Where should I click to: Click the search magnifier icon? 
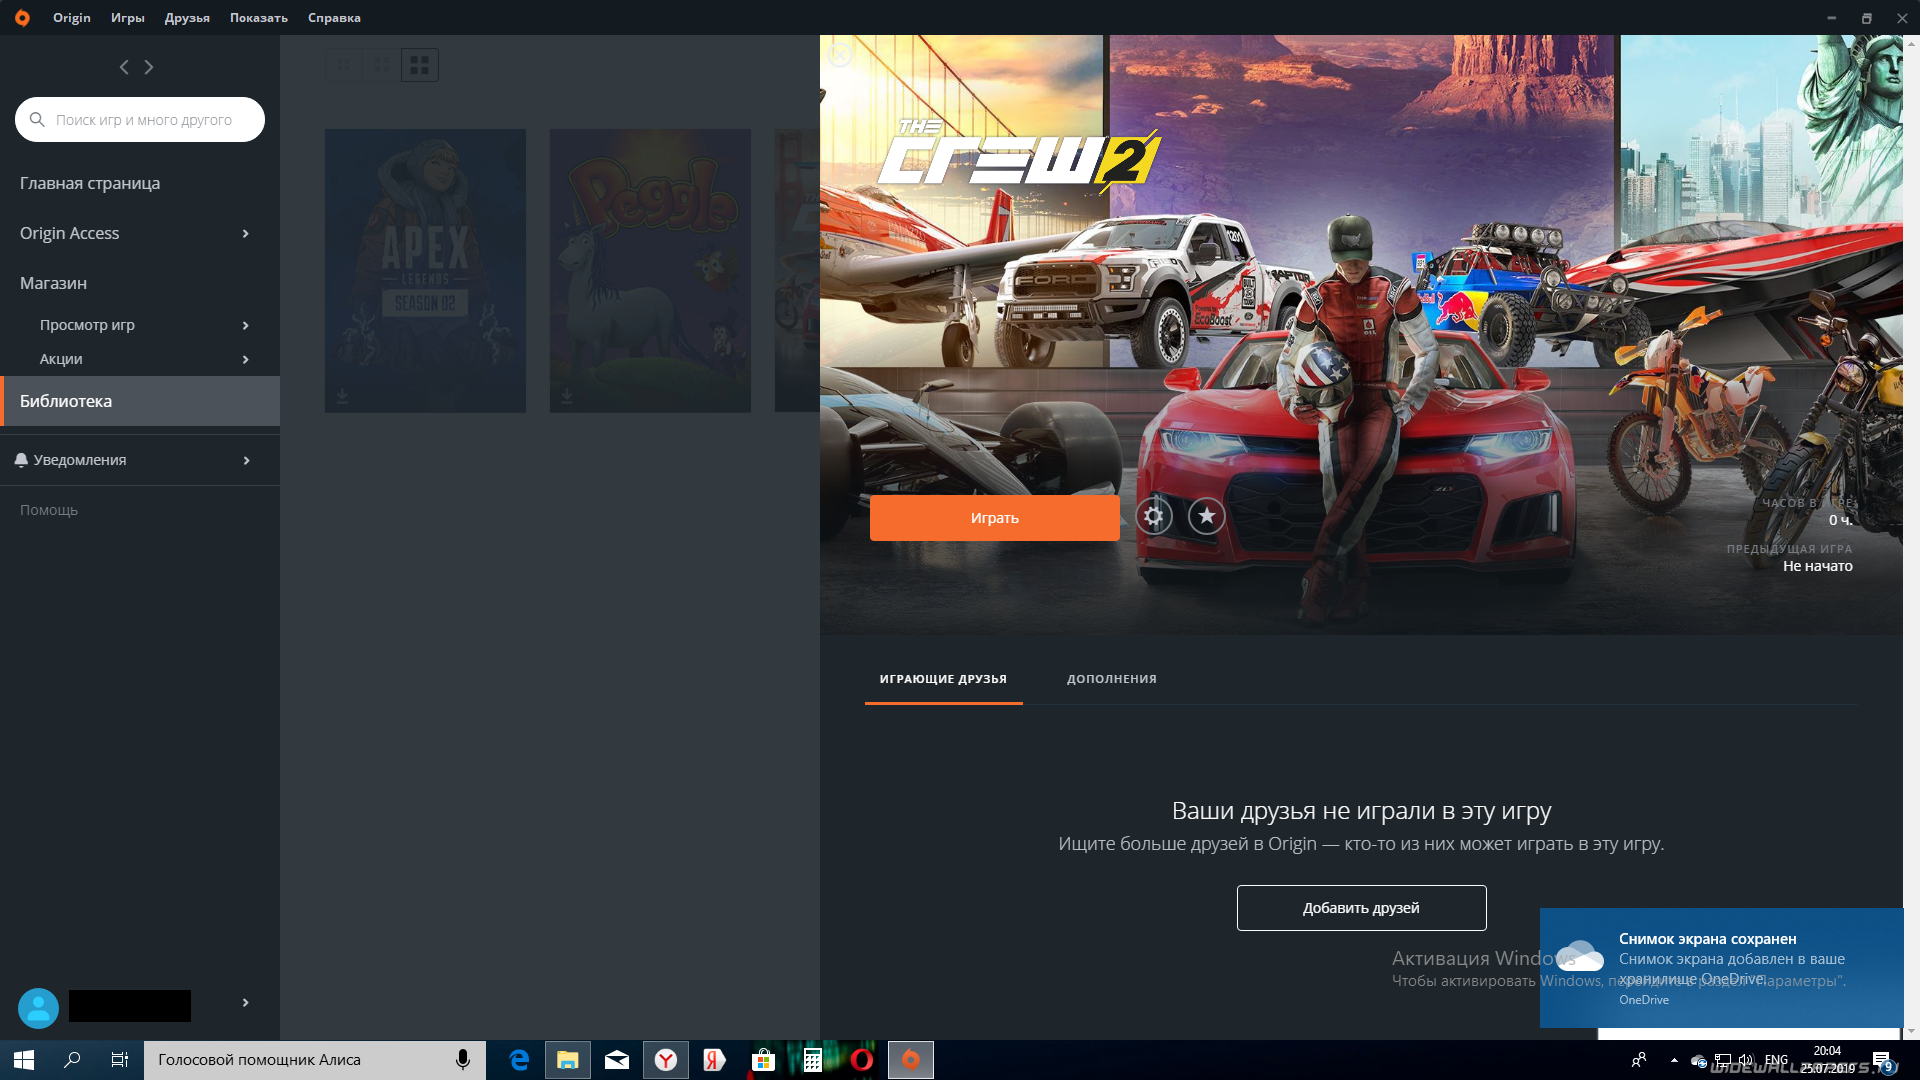37,119
